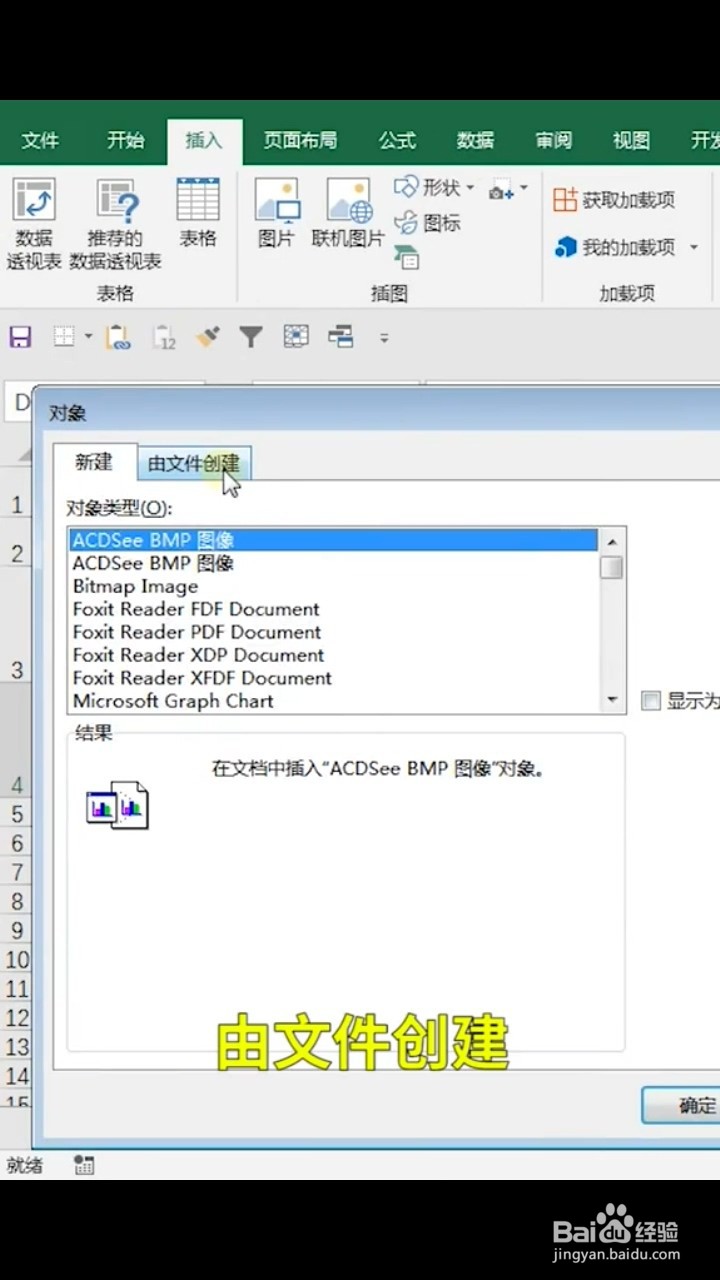This screenshot has height=1280, width=720.
Task: Select row 3 header
Action: click(x=17, y=670)
